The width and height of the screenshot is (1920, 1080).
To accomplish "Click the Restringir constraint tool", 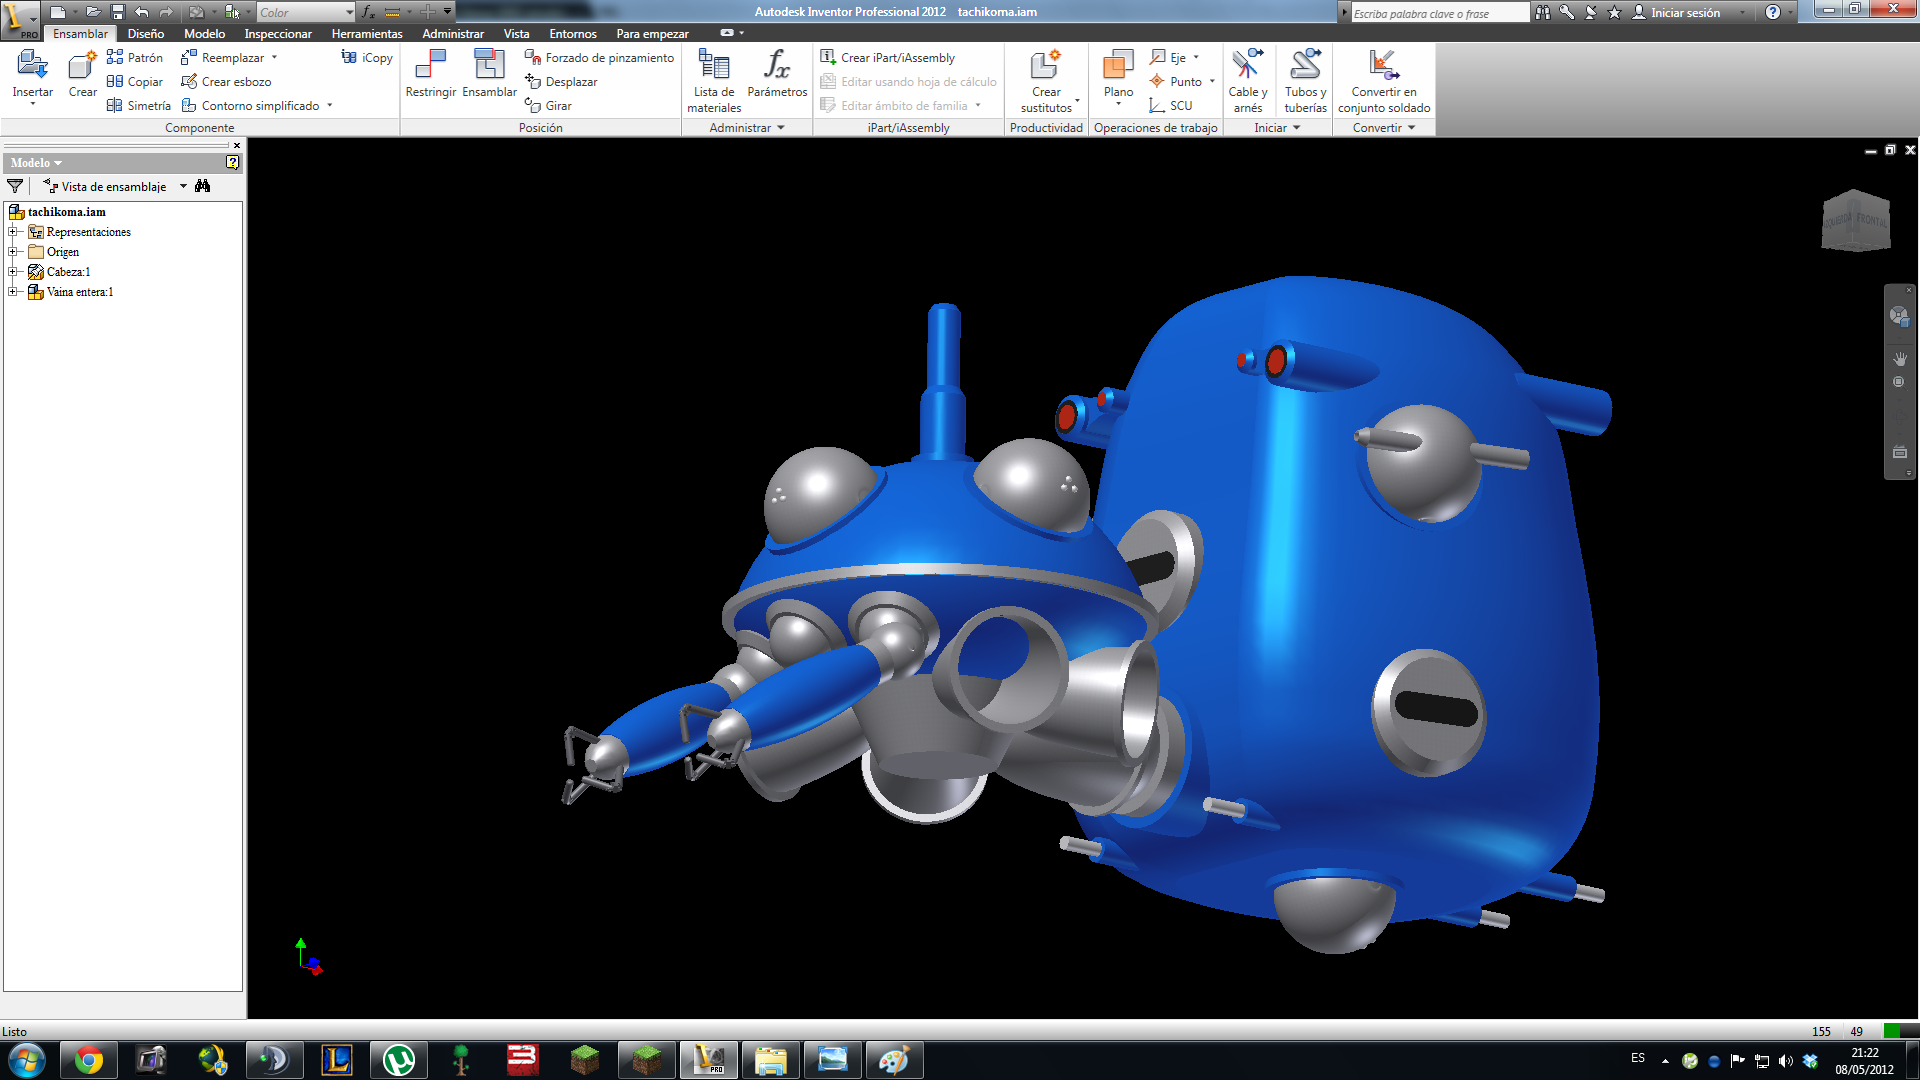I will pos(430,73).
